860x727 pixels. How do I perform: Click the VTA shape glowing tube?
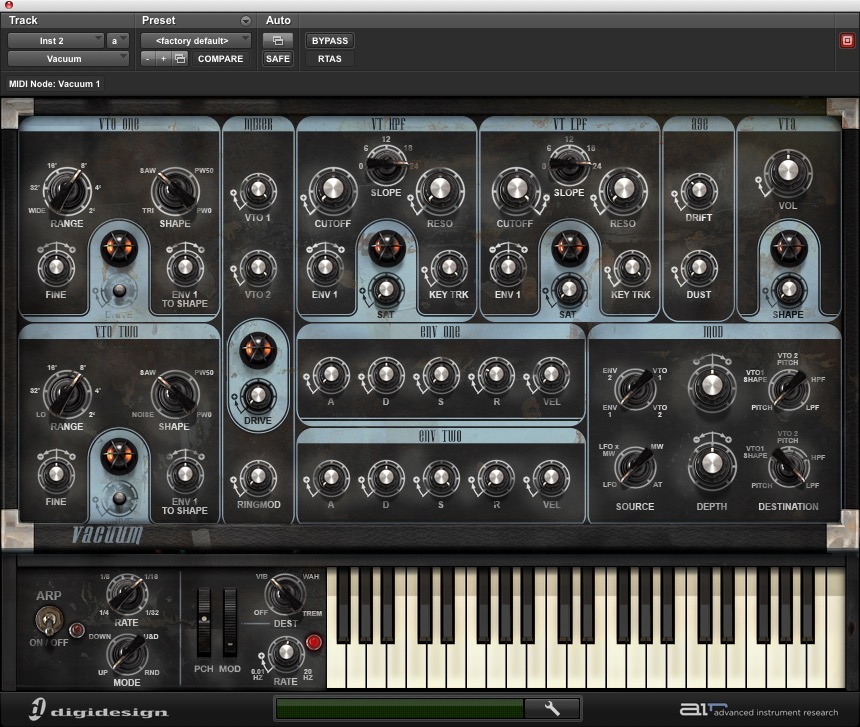(x=789, y=248)
